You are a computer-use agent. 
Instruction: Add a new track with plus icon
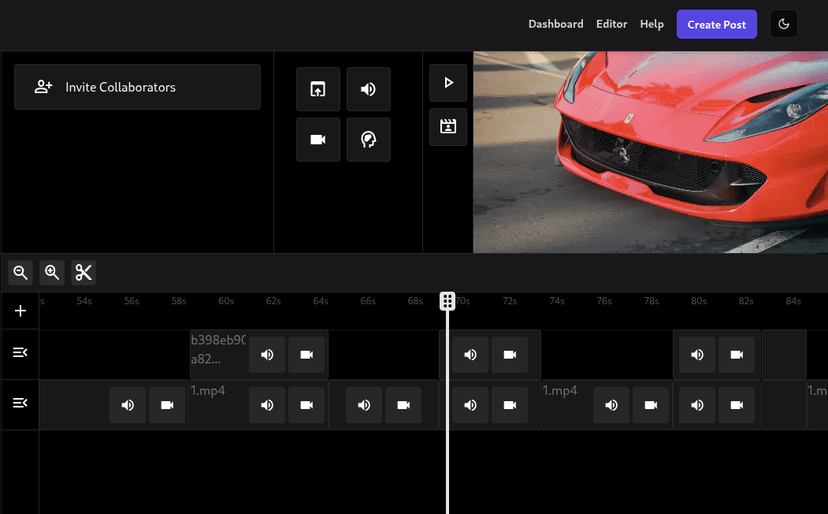tap(20, 311)
